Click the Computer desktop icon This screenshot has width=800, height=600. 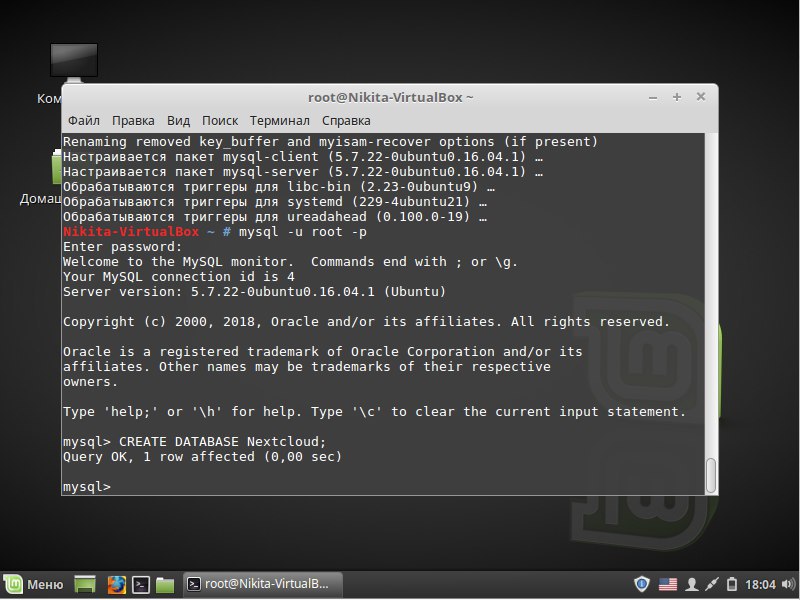coord(73,64)
